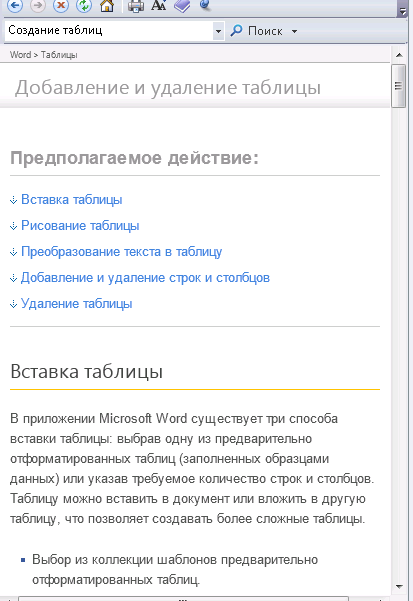Click the Предполагаемое действие: heading
413x601 pixels.
coord(134,158)
